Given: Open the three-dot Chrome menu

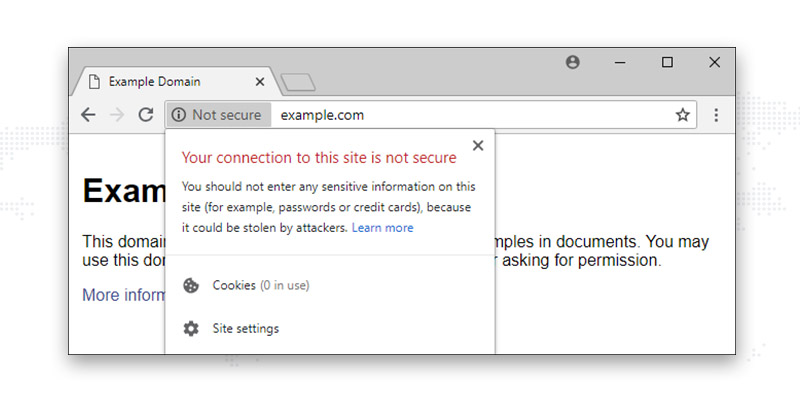Looking at the screenshot, I should [716, 115].
